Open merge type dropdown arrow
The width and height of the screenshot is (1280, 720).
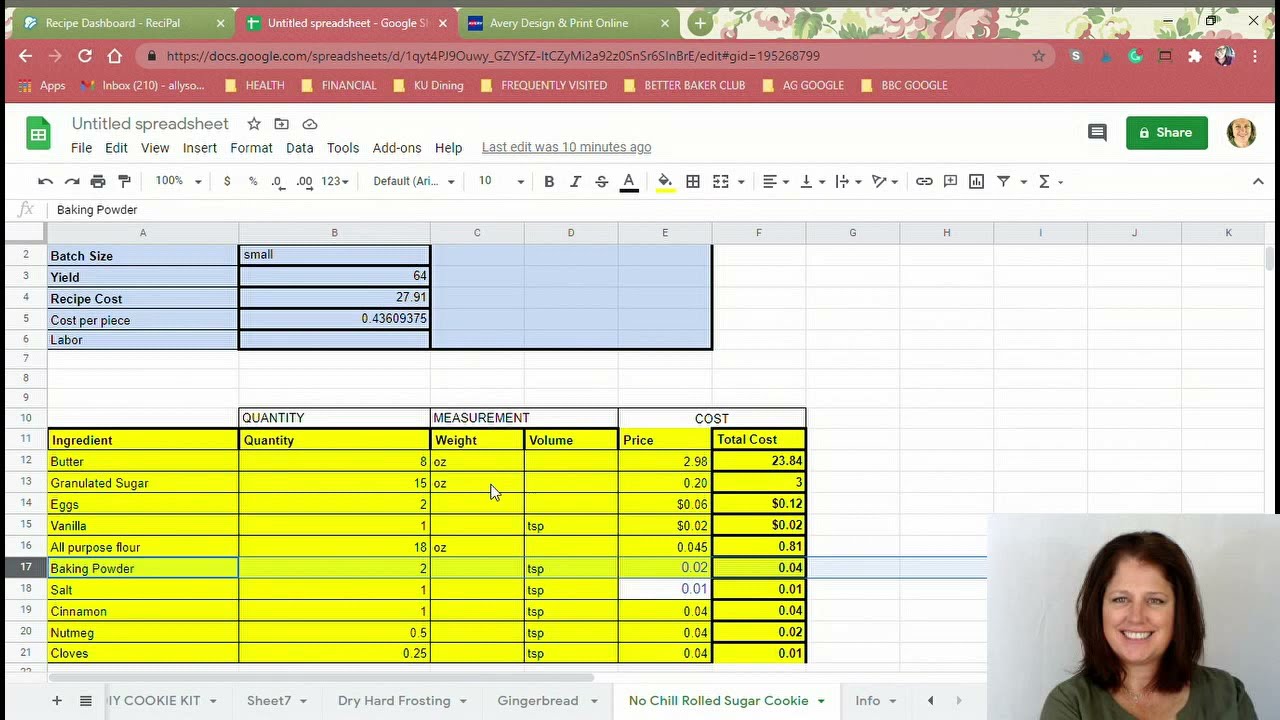(x=741, y=182)
